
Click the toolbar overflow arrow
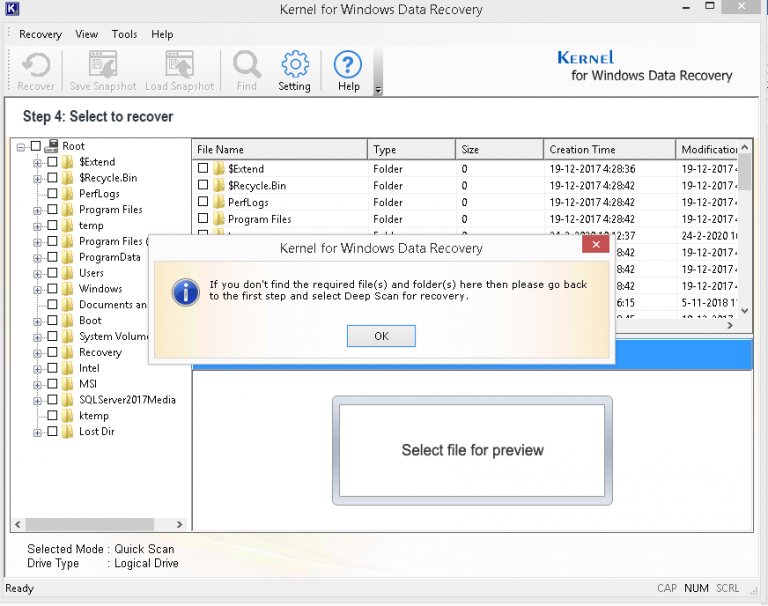tap(378, 90)
